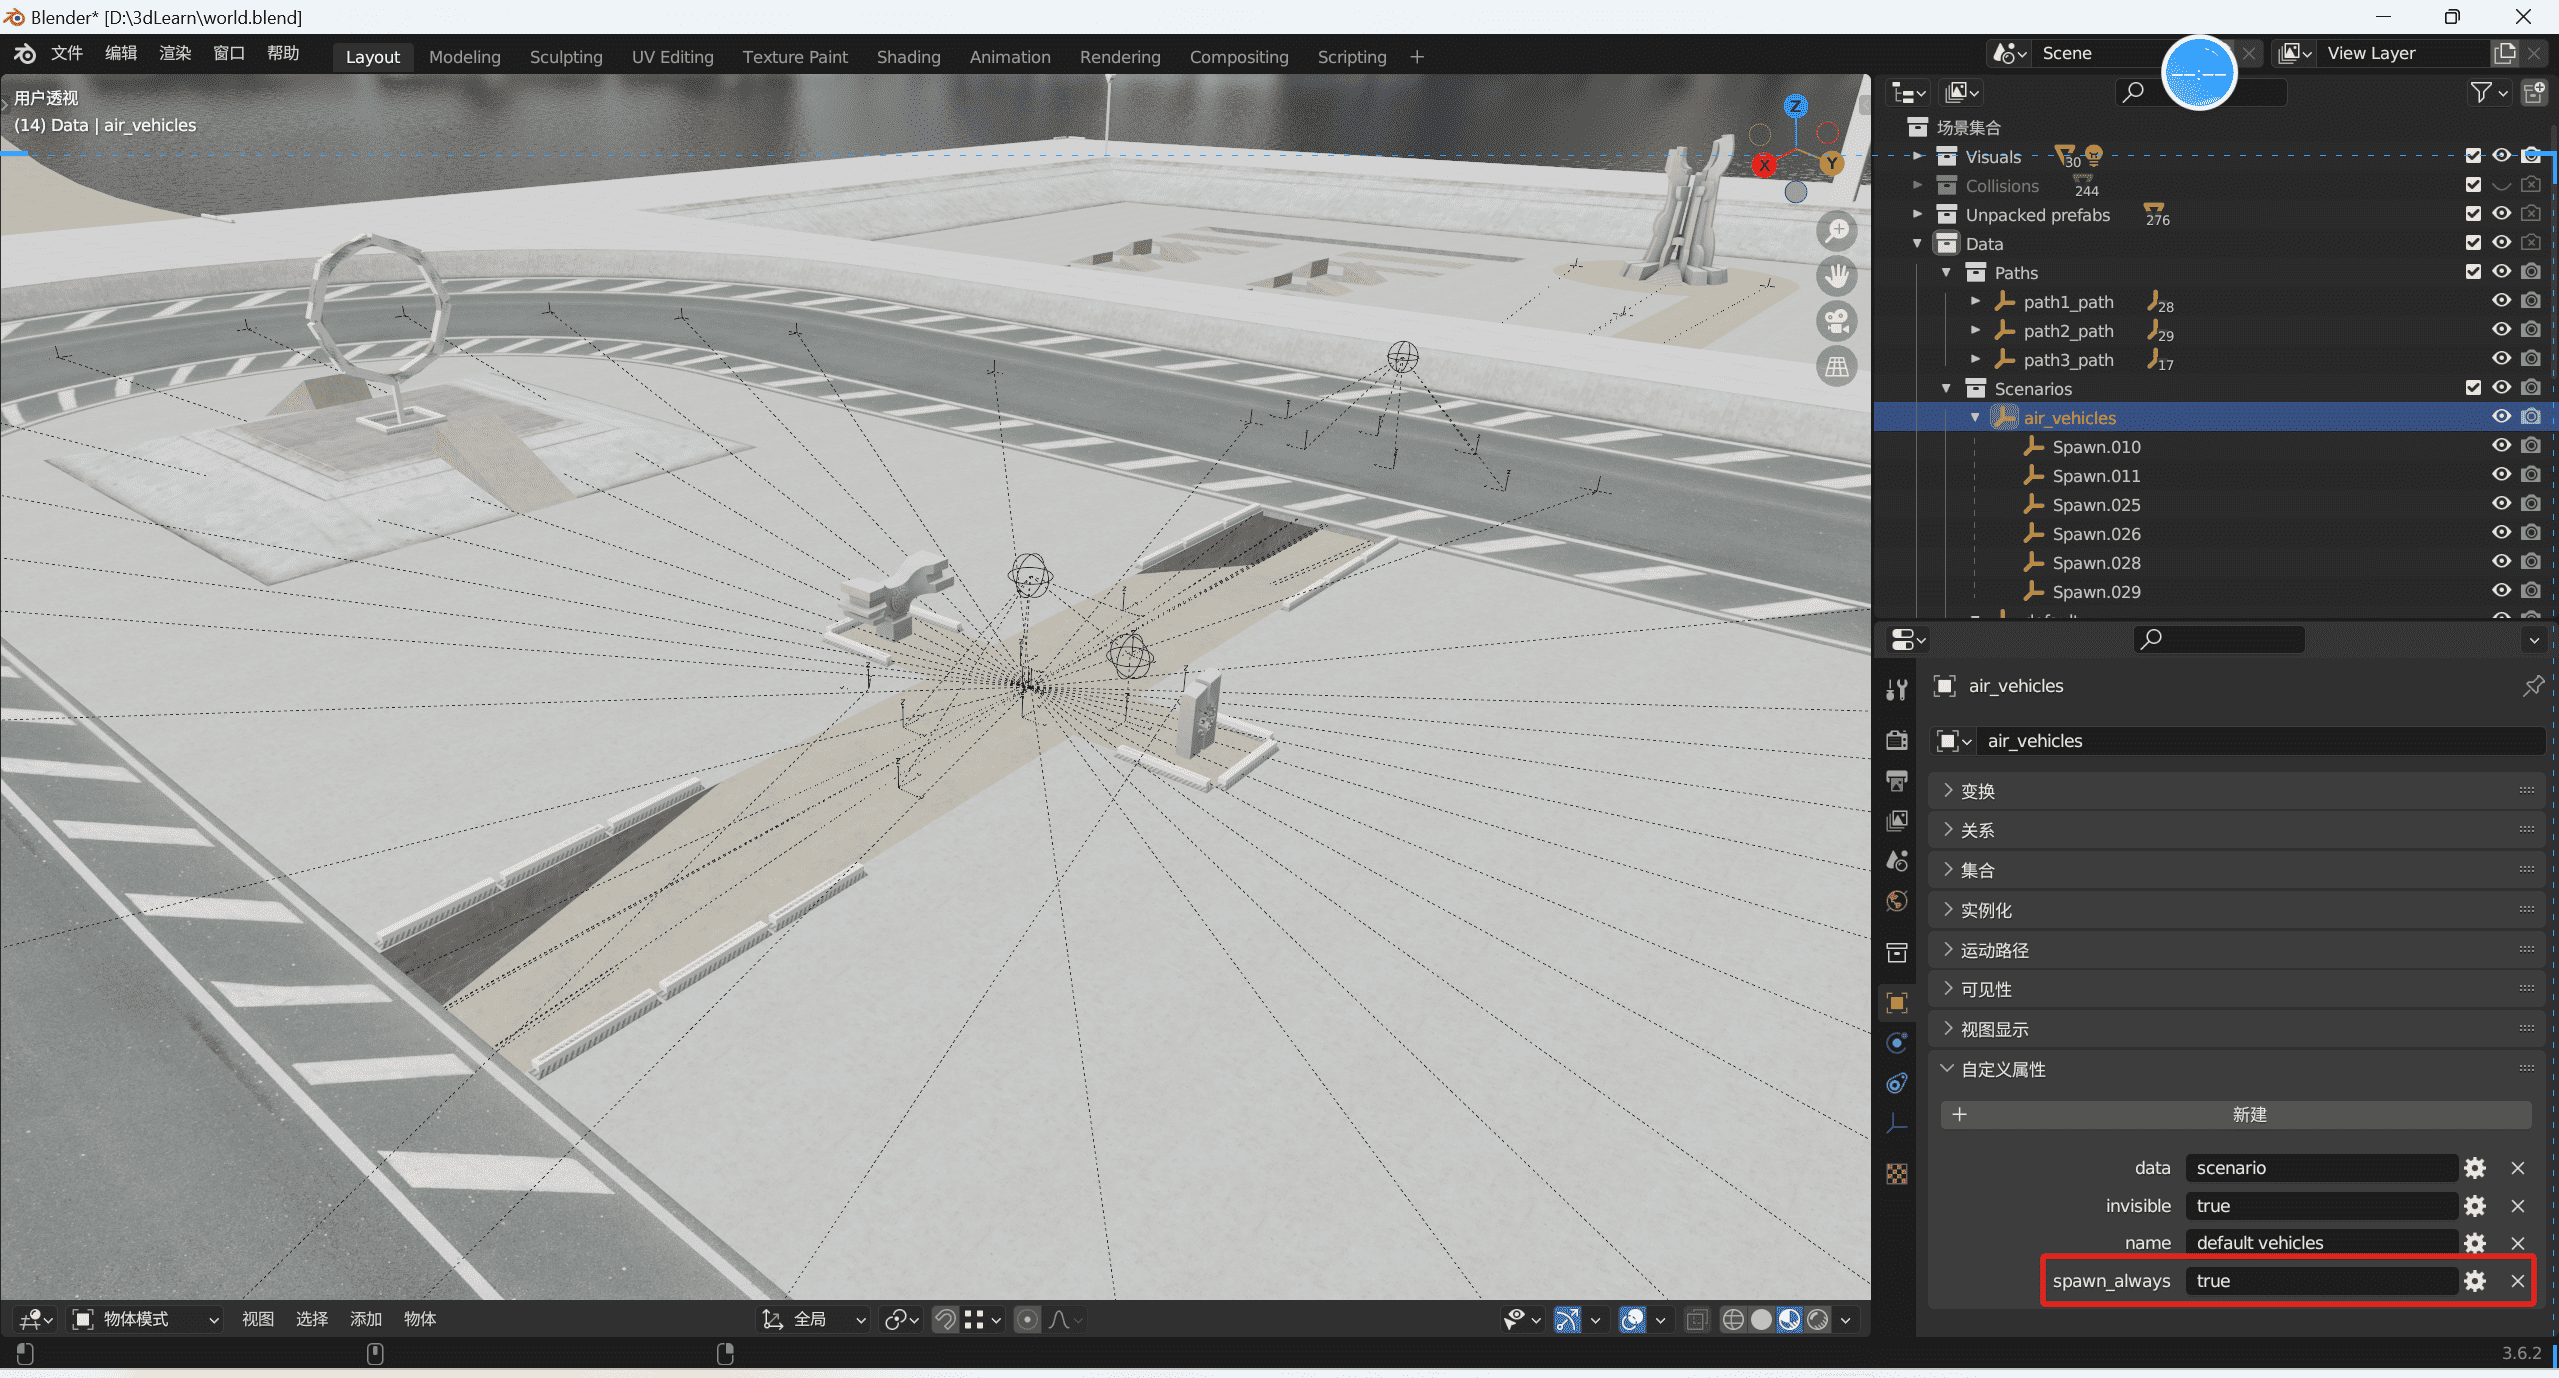The image size is (2559, 1378).
Task: Remove the name custom property
Action: coord(2518,1243)
